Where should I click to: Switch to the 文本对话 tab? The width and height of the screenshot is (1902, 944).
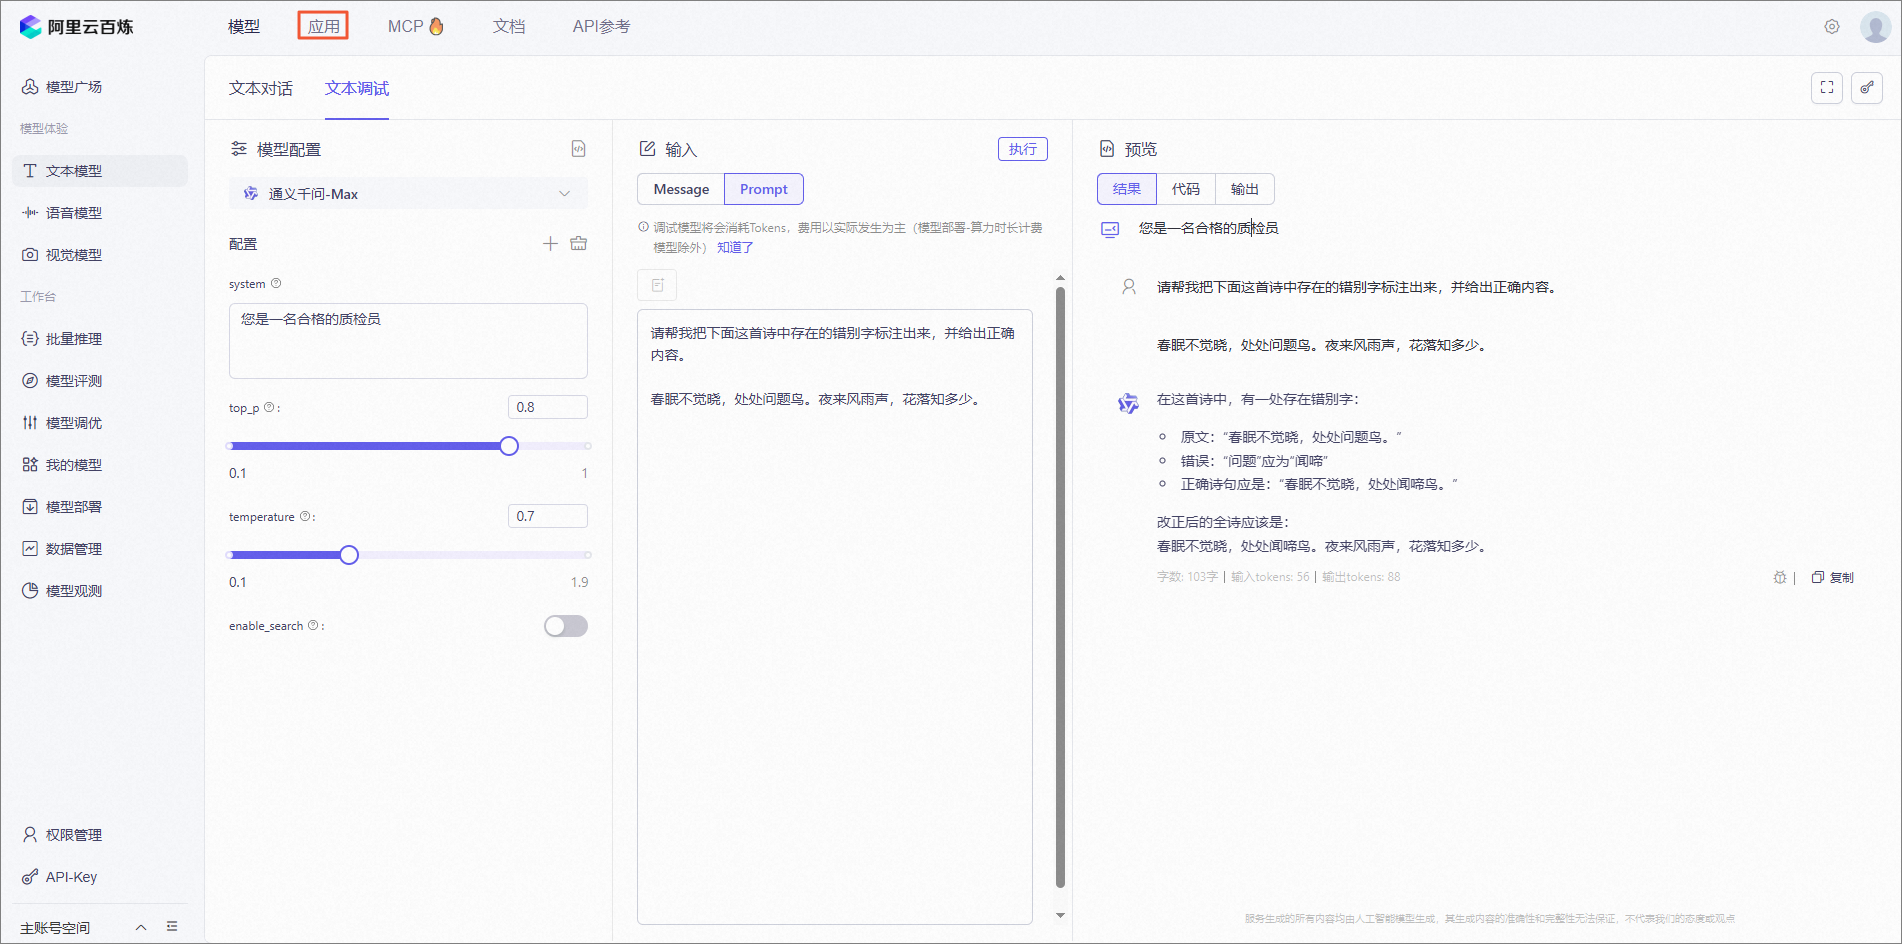pos(261,89)
